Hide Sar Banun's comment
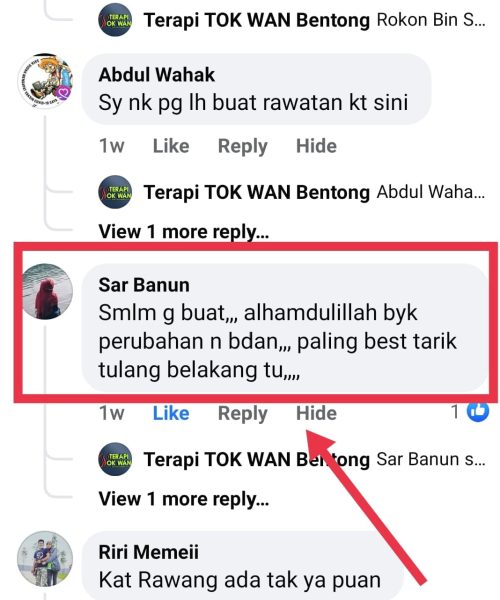Screen dimensions: 500x600 tap(316, 413)
